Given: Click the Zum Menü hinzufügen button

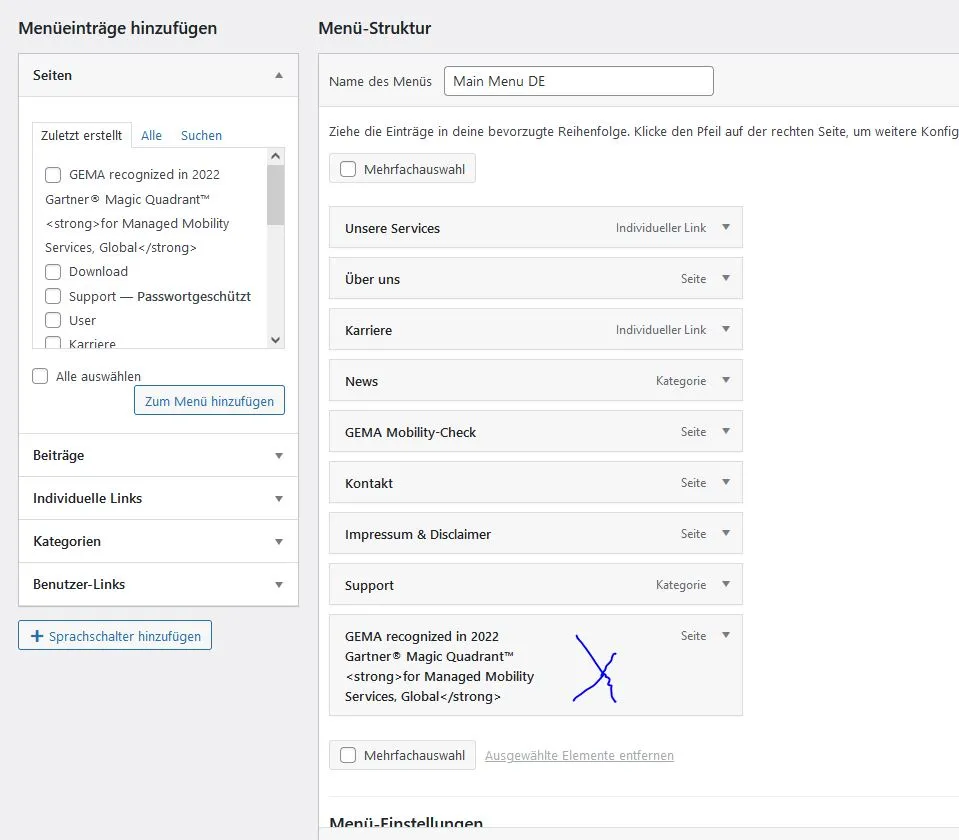Looking at the screenshot, I should pos(209,400).
